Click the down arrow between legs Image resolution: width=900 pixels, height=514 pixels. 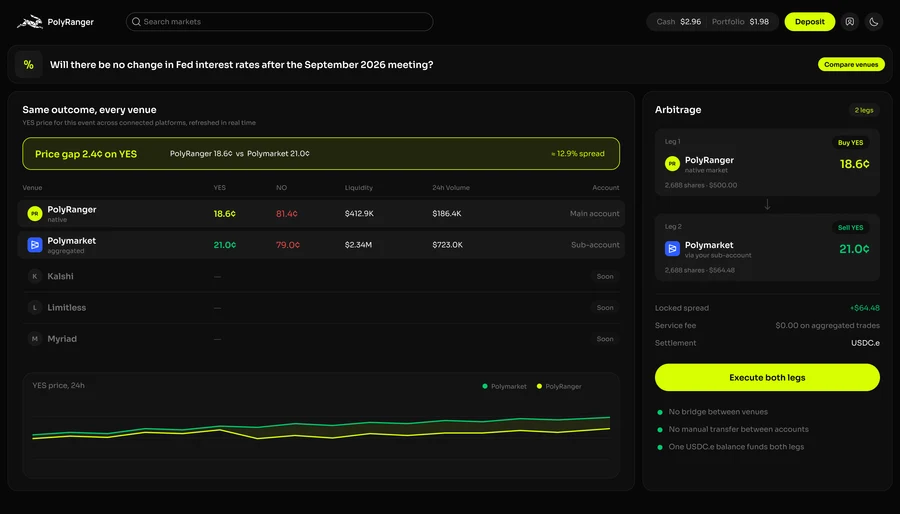[x=767, y=204]
